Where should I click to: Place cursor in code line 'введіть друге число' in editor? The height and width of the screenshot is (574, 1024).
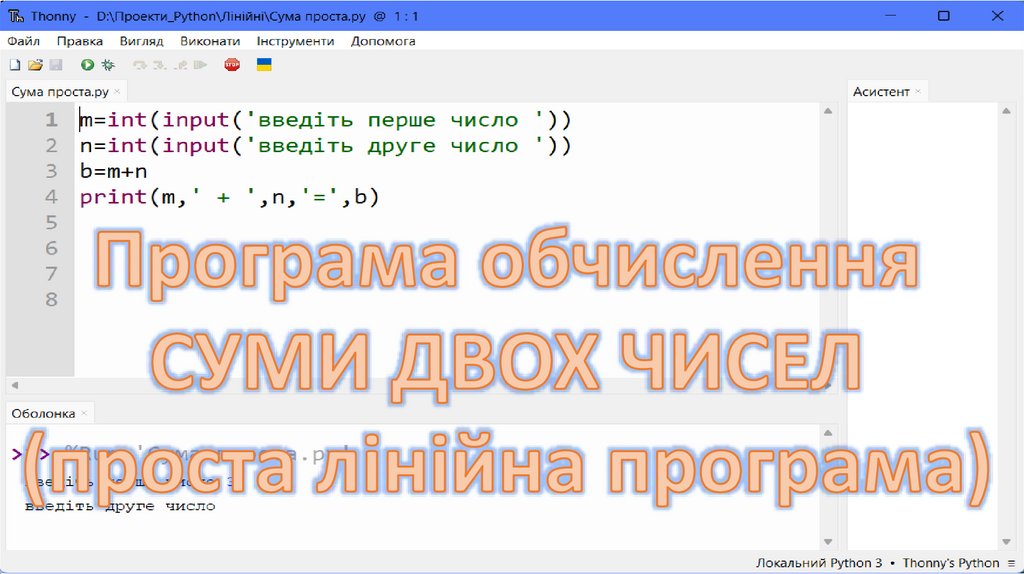point(325,146)
